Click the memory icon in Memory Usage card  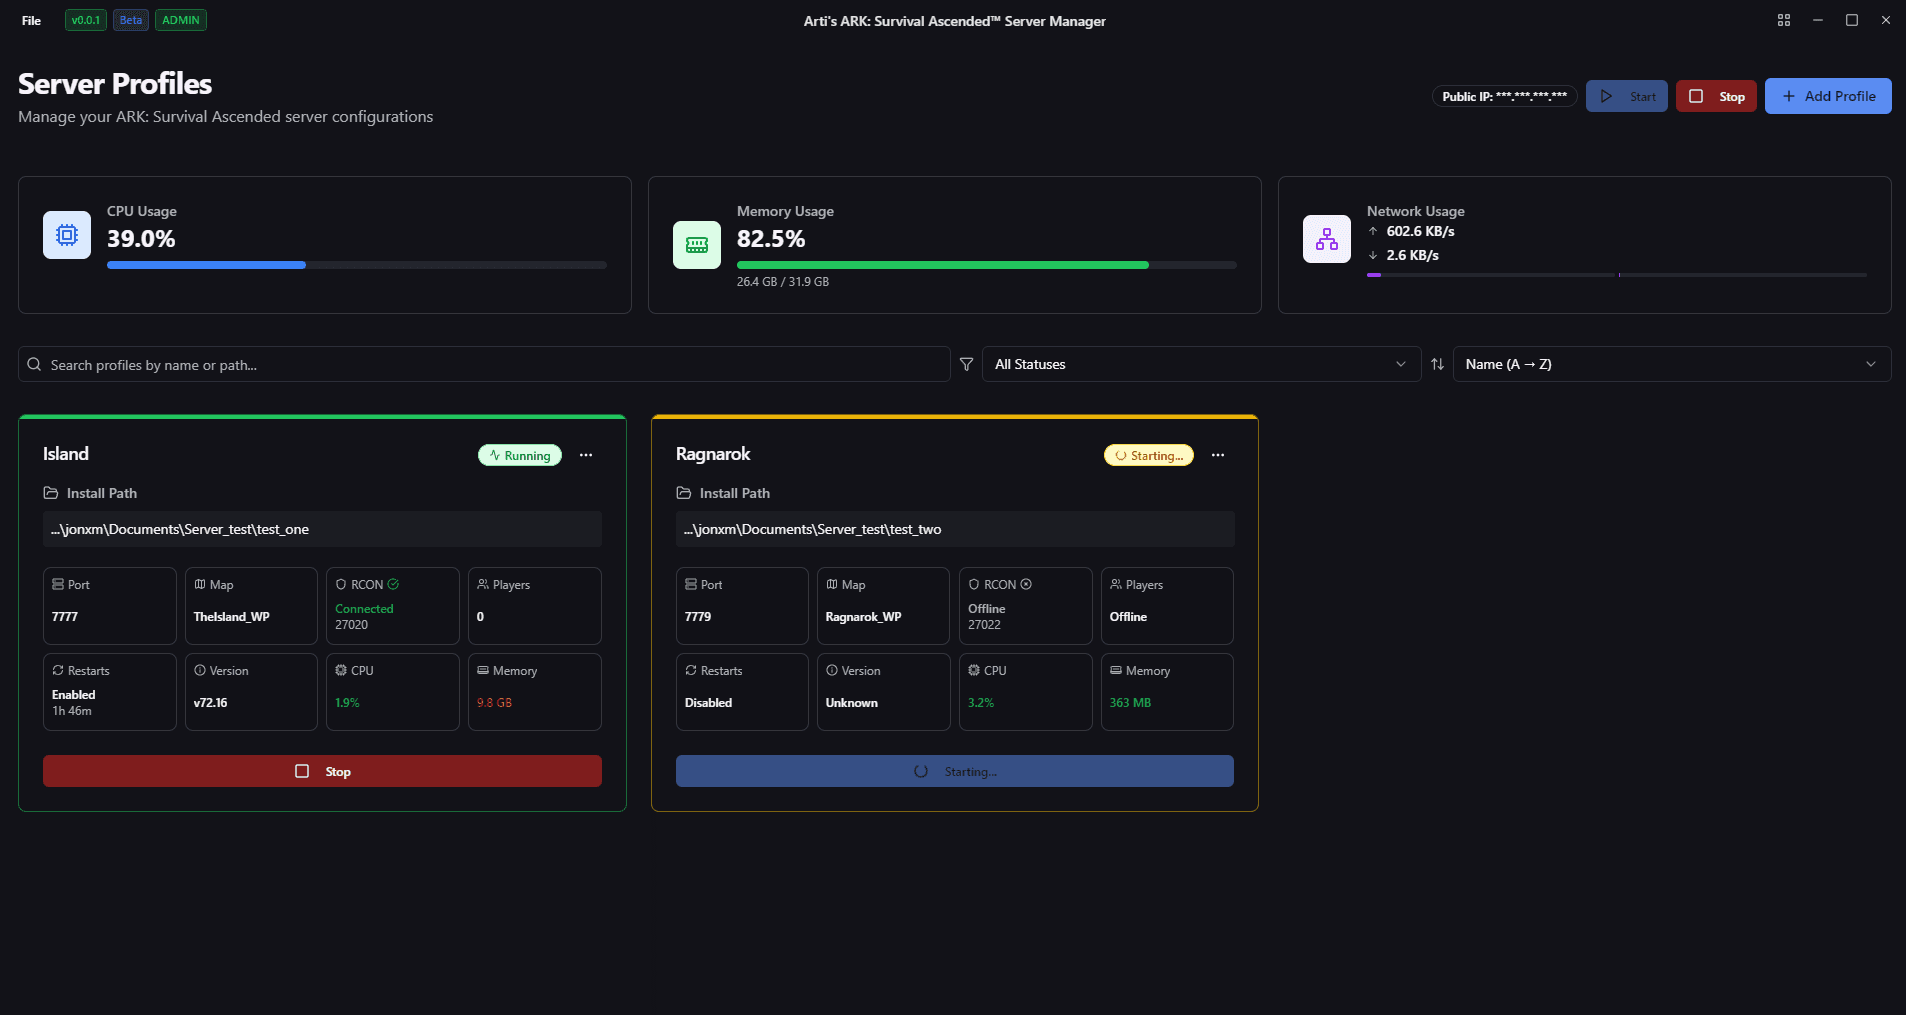click(696, 244)
